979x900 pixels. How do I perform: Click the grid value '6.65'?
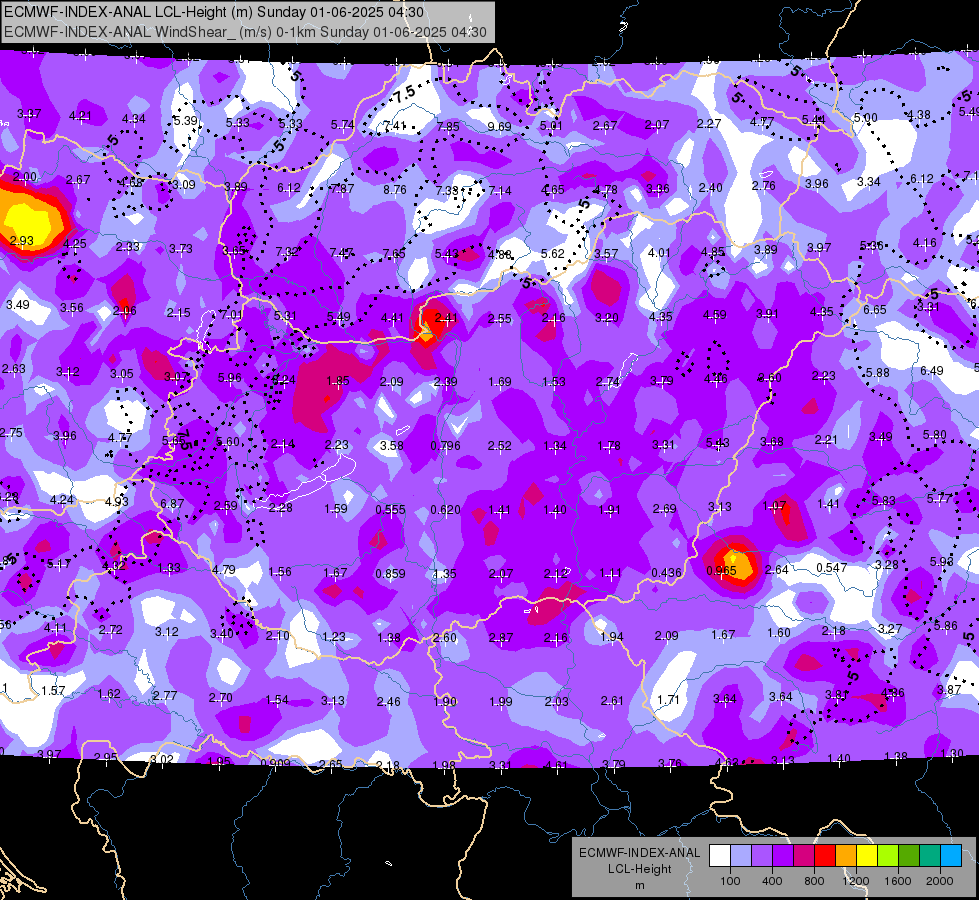point(875,310)
